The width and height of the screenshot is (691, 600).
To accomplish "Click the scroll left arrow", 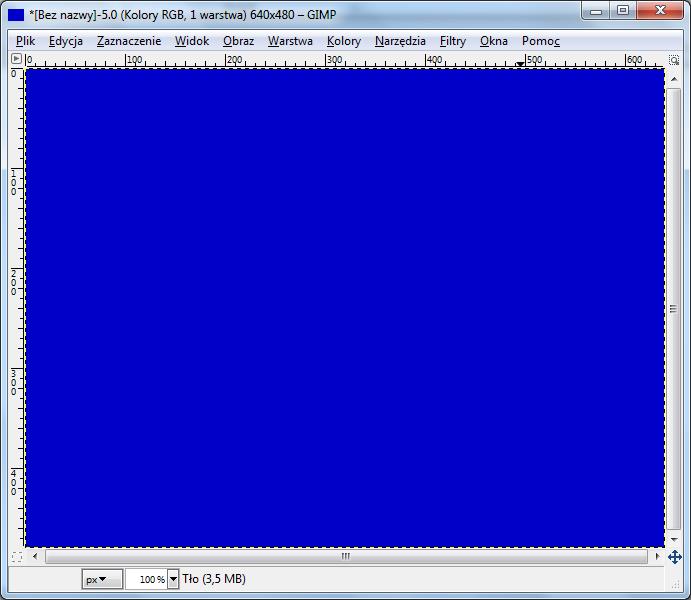I will point(35,556).
